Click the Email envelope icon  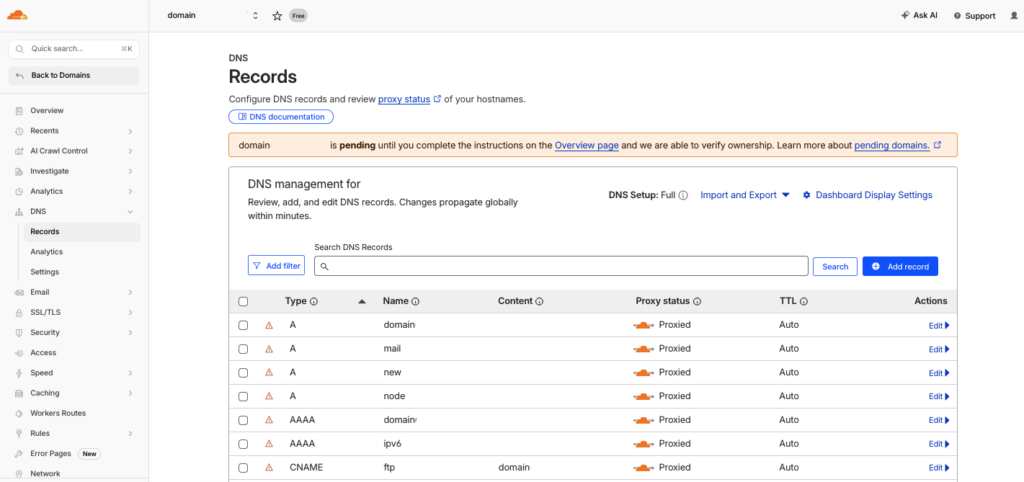pyautogui.click(x=19, y=293)
